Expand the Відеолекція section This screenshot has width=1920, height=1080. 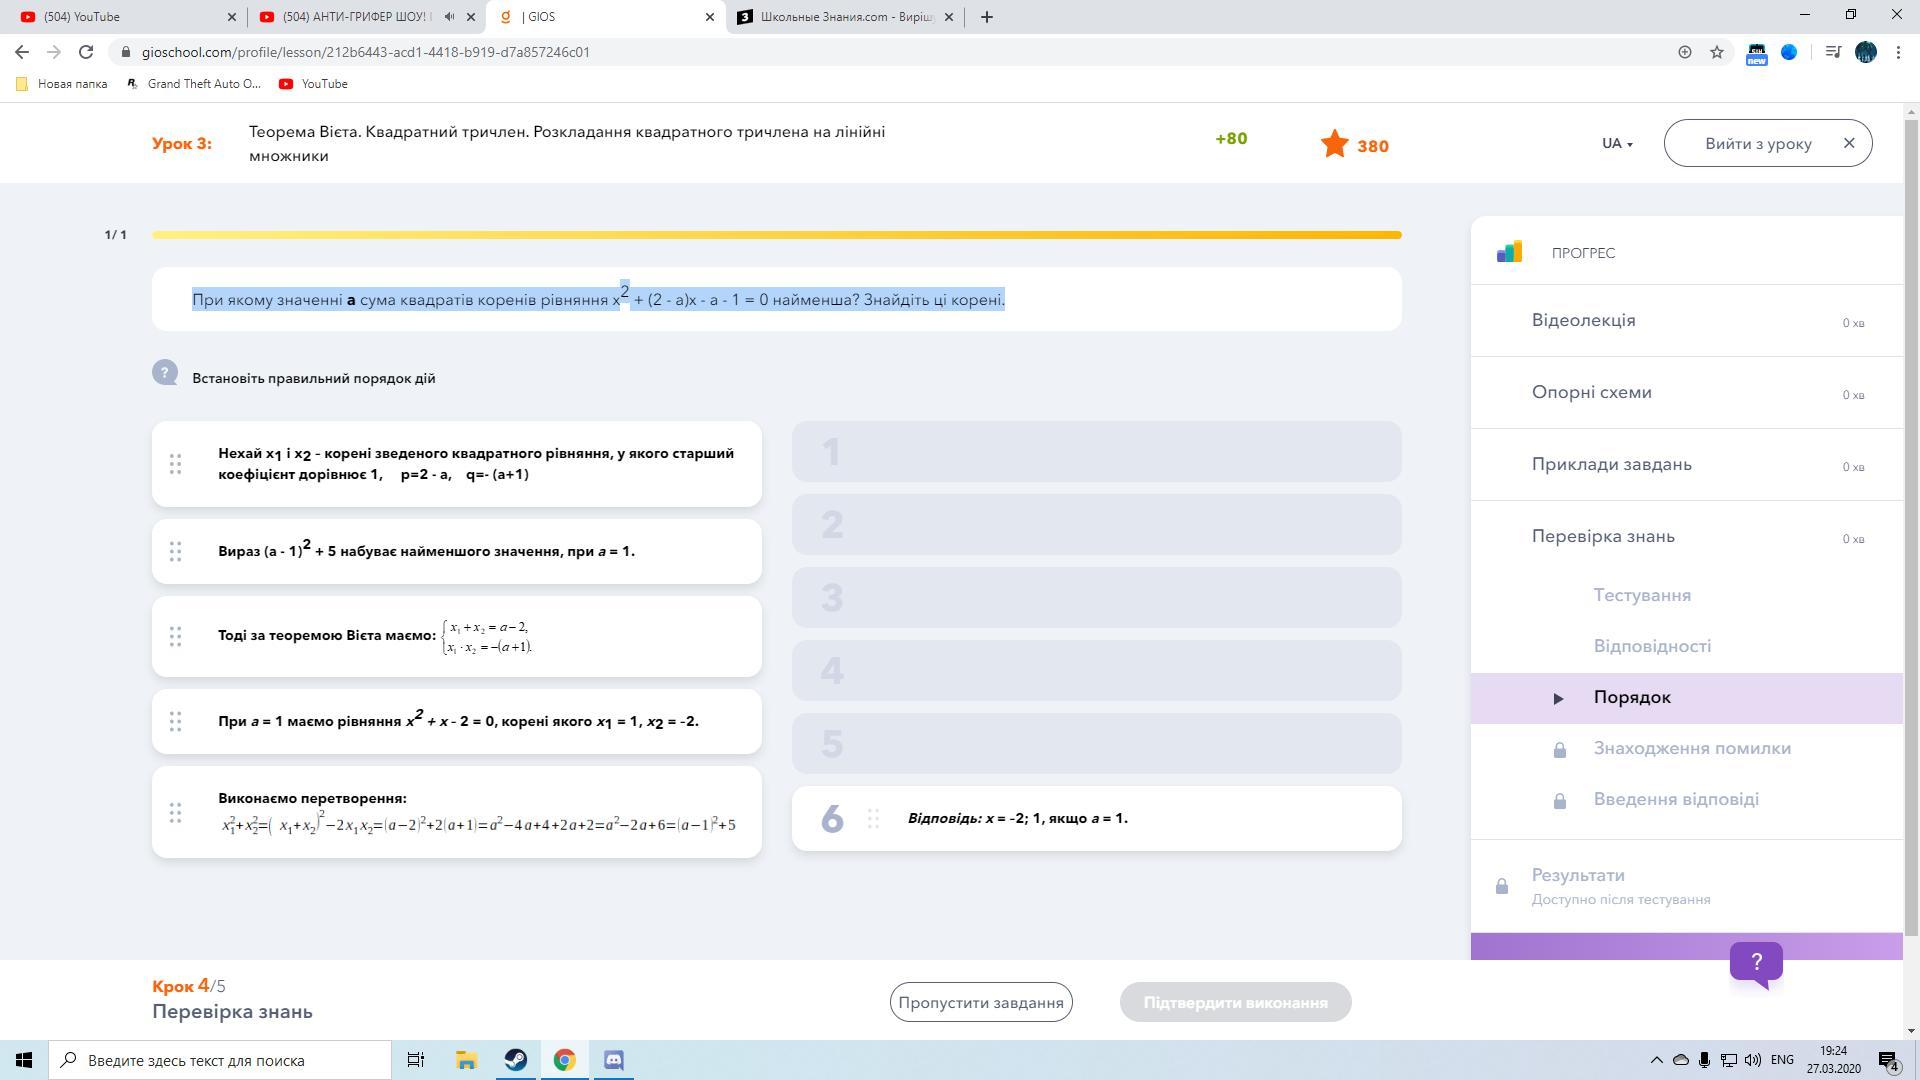click(1583, 320)
